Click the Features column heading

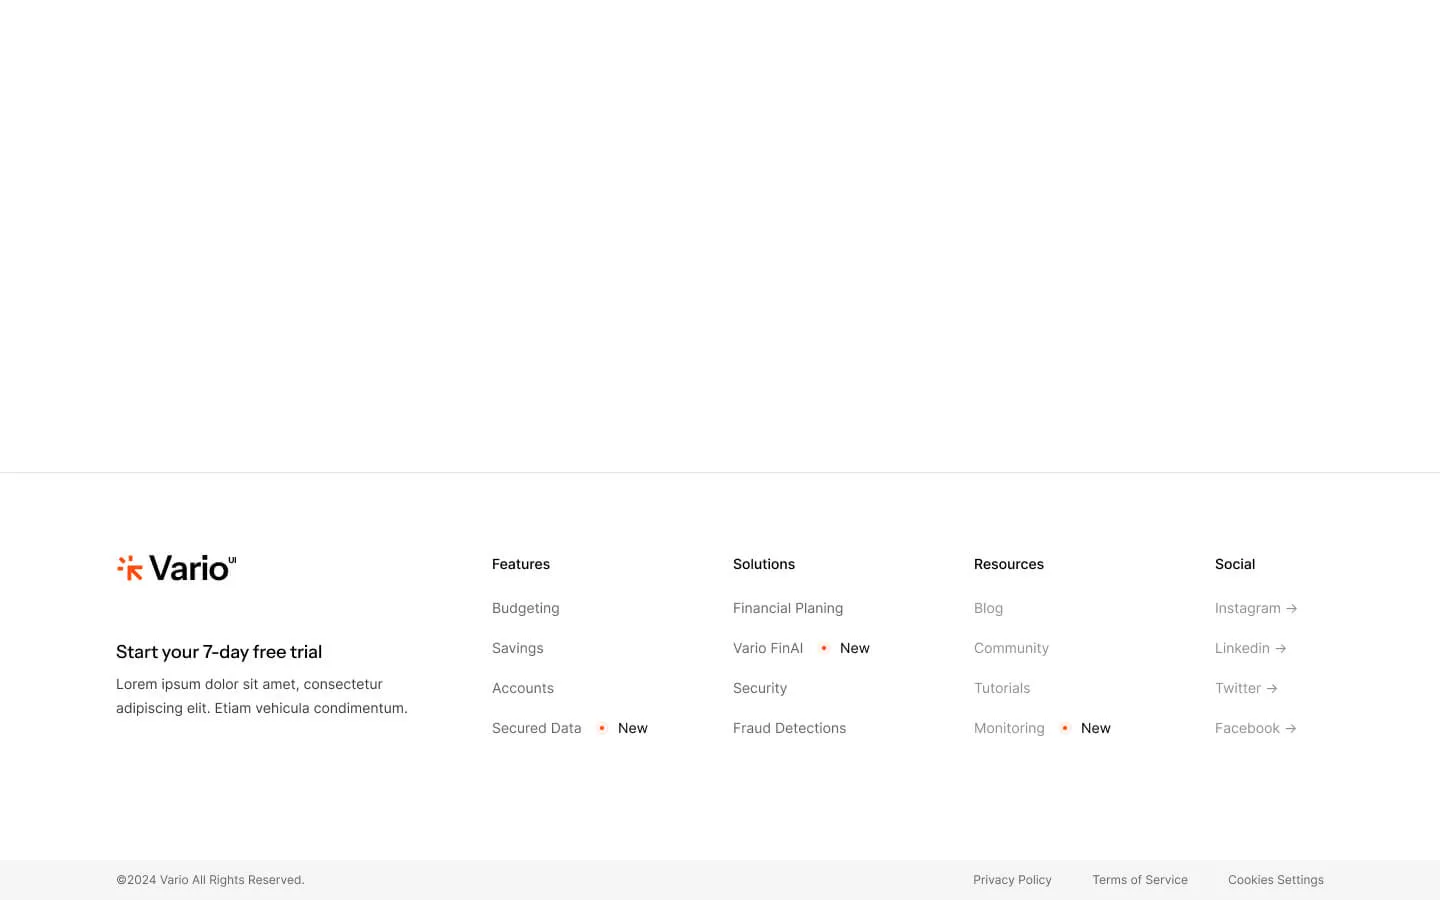click(x=521, y=564)
